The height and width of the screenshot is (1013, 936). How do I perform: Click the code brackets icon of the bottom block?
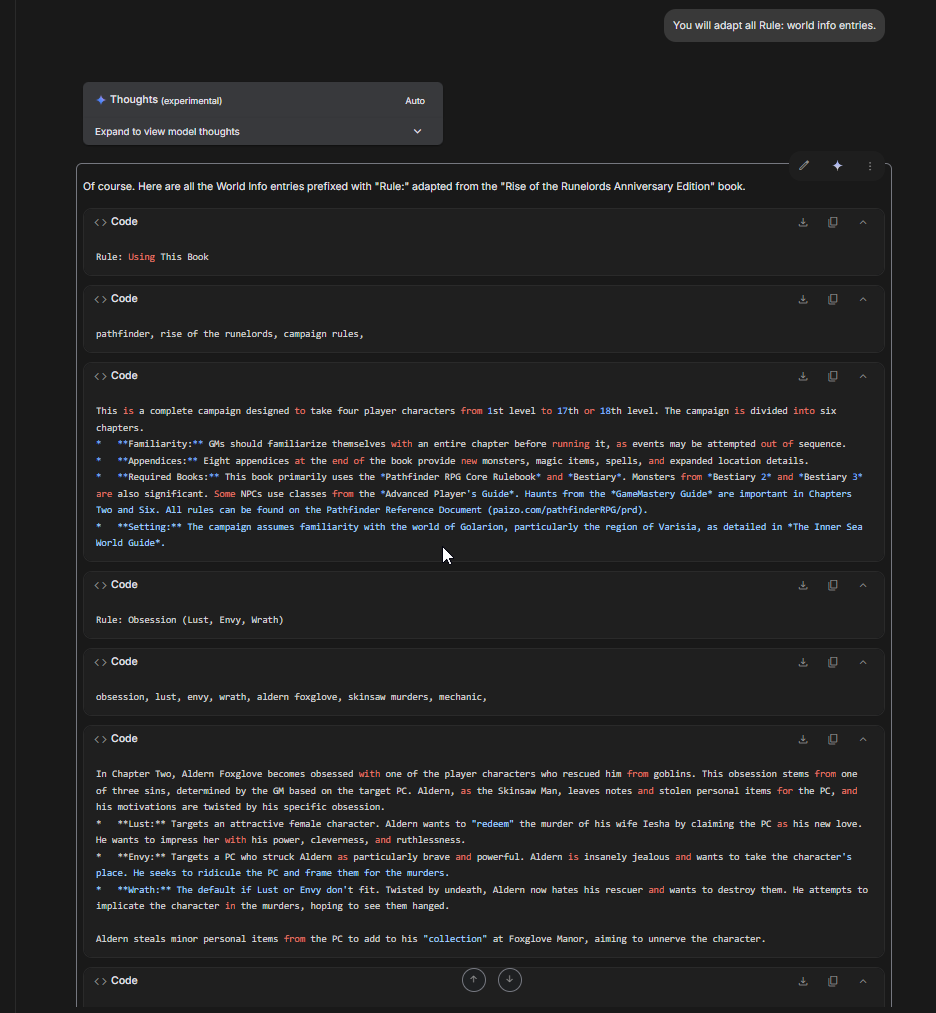(100, 981)
